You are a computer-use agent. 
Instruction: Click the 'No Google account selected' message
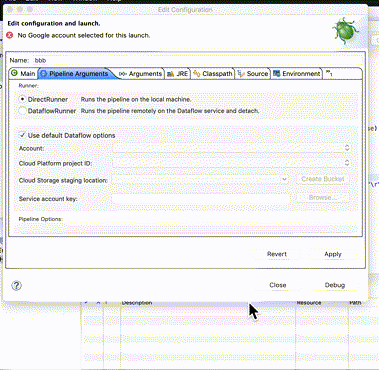84,35
